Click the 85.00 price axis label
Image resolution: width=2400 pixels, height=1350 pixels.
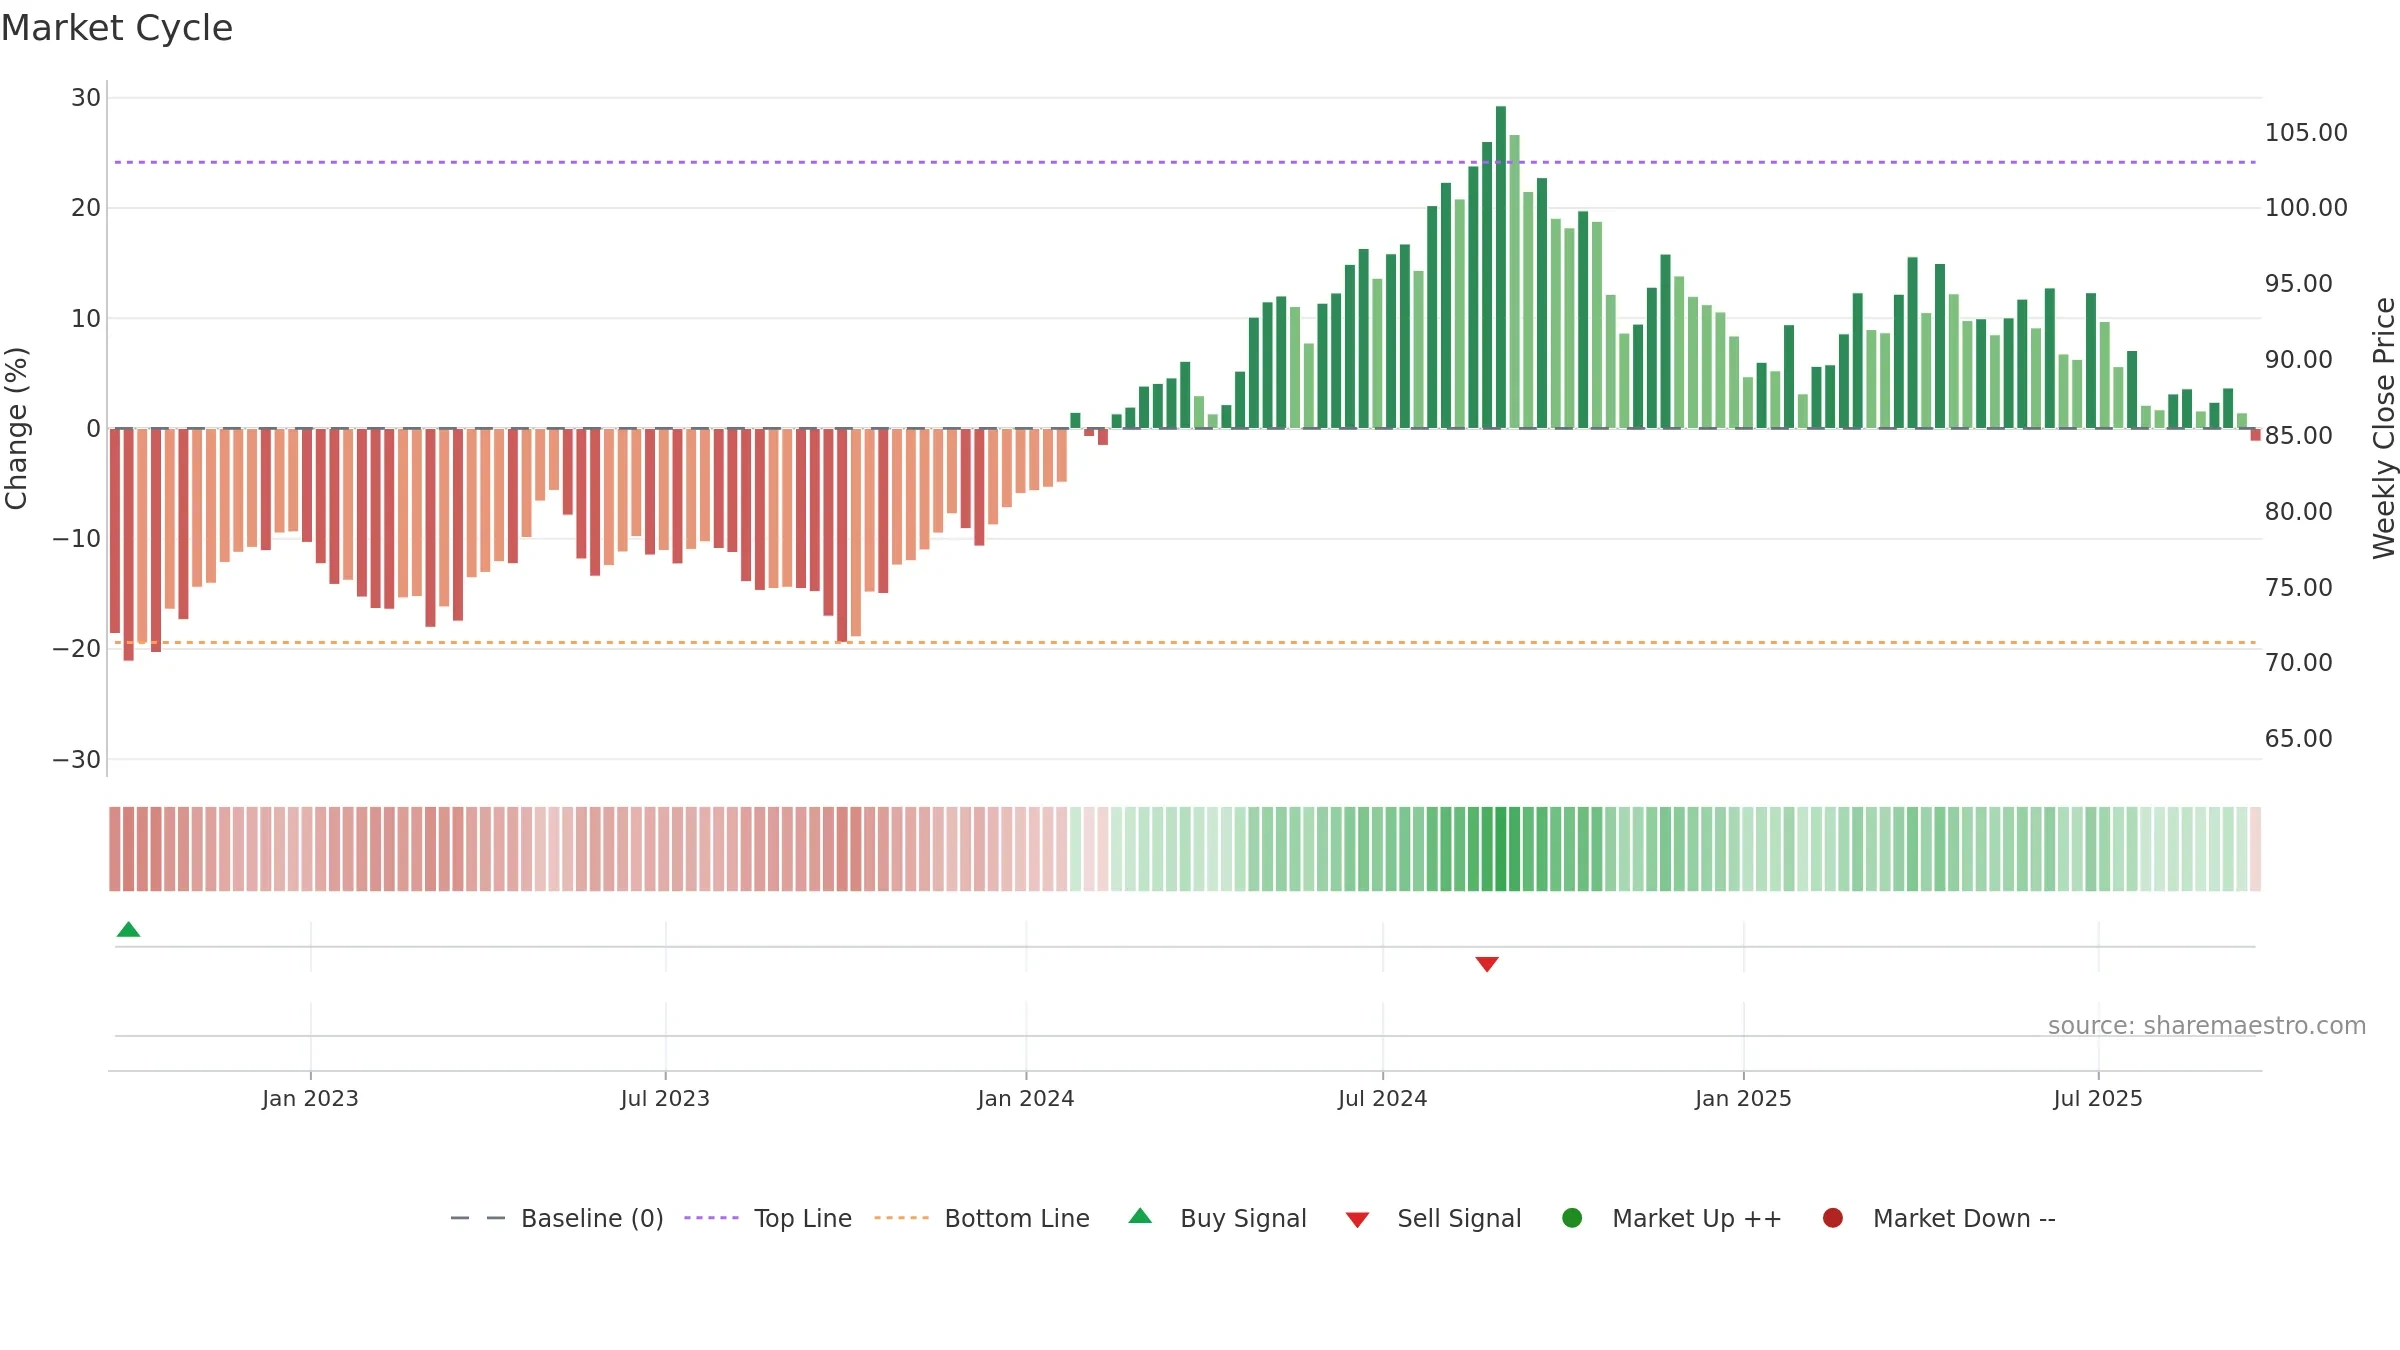click(2298, 436)
